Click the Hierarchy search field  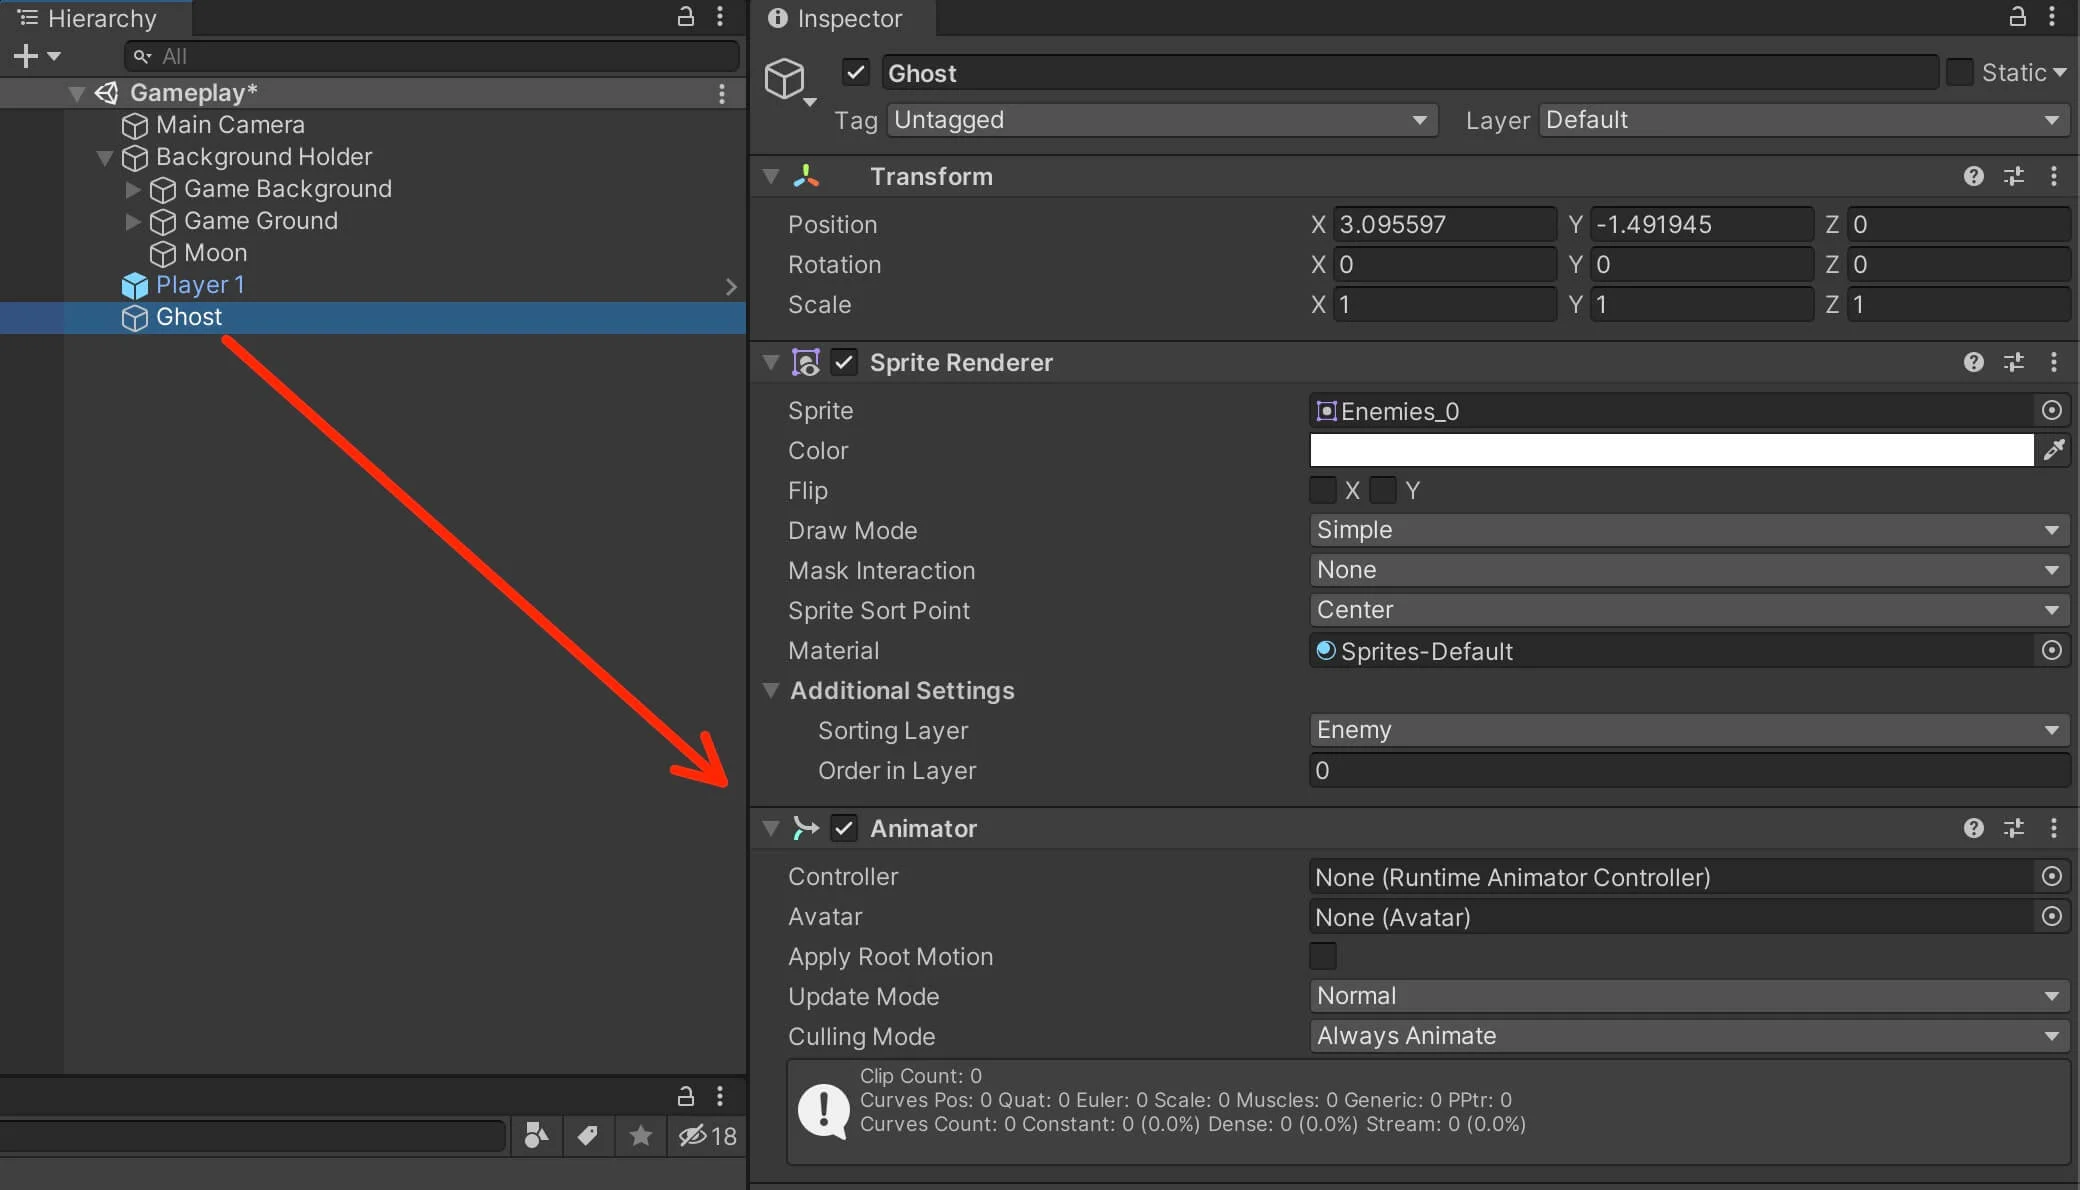pos(432,56)
